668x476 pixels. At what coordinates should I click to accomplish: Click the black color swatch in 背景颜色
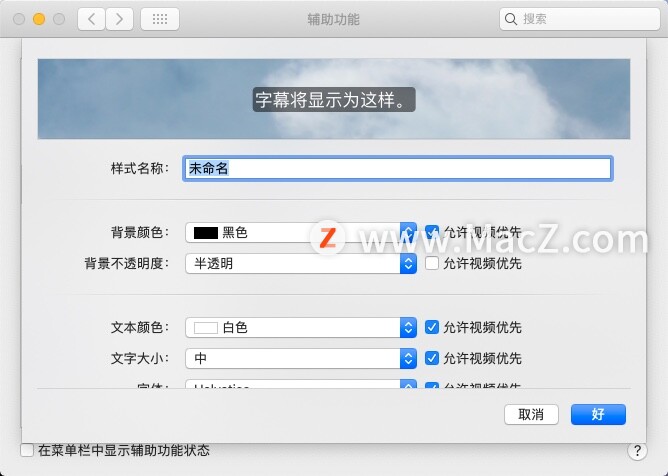click(206, 233)
